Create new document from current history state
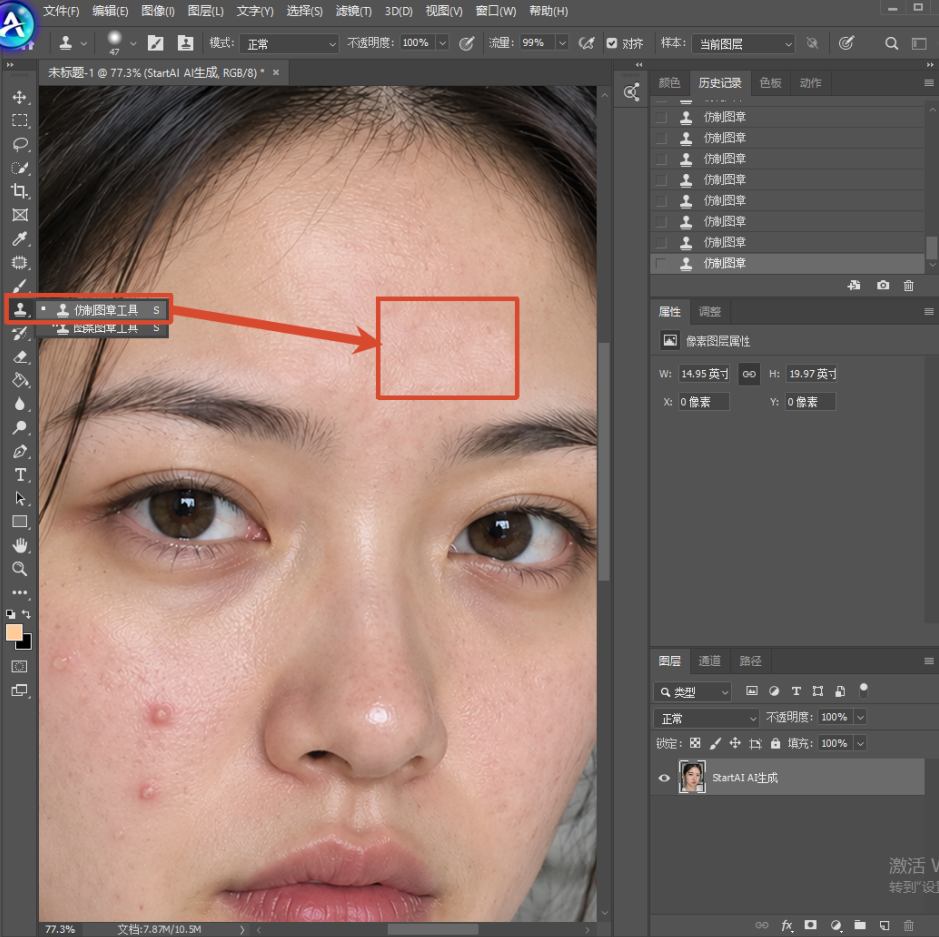 tap(854, 286)
